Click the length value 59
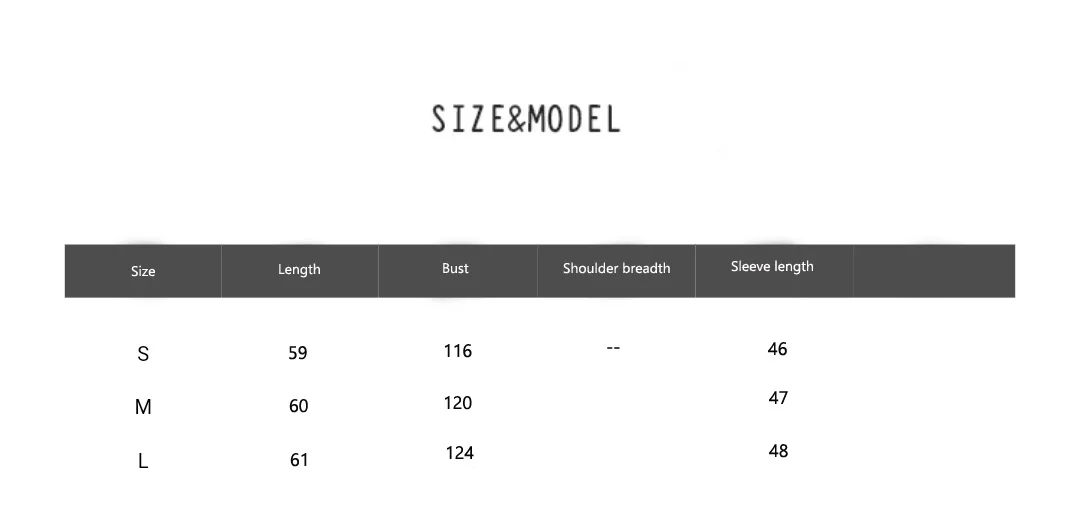The image size is (1080, 507). tap(298, 353)
